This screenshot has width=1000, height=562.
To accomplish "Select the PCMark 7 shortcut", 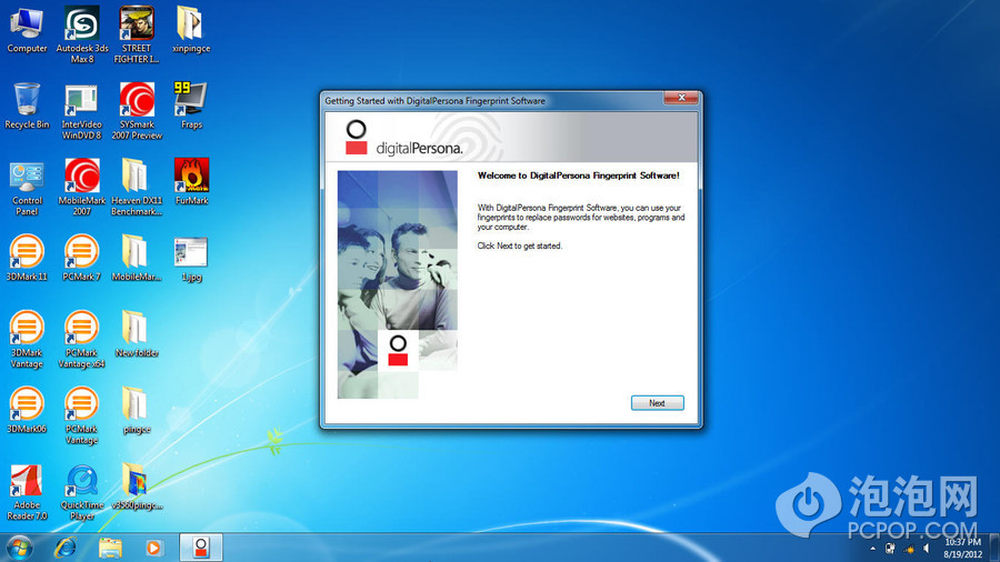I will (x=82, y=258).
